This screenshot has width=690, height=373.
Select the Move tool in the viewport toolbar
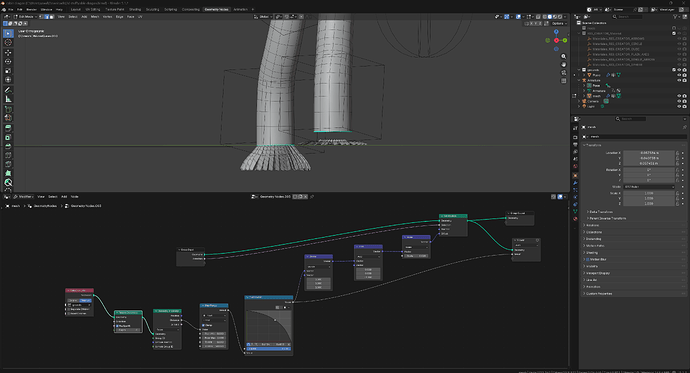pos(8,53)
